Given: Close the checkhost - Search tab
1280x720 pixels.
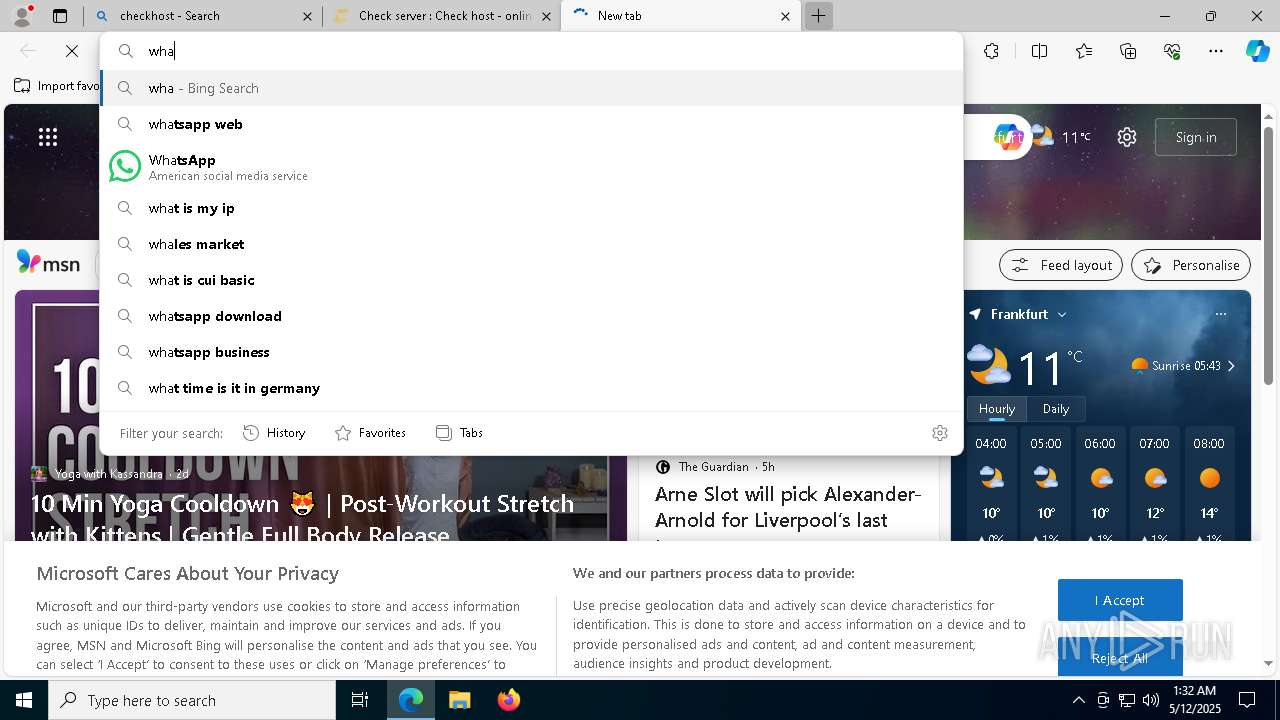Looking at the screenshot, I should [307, 16].
